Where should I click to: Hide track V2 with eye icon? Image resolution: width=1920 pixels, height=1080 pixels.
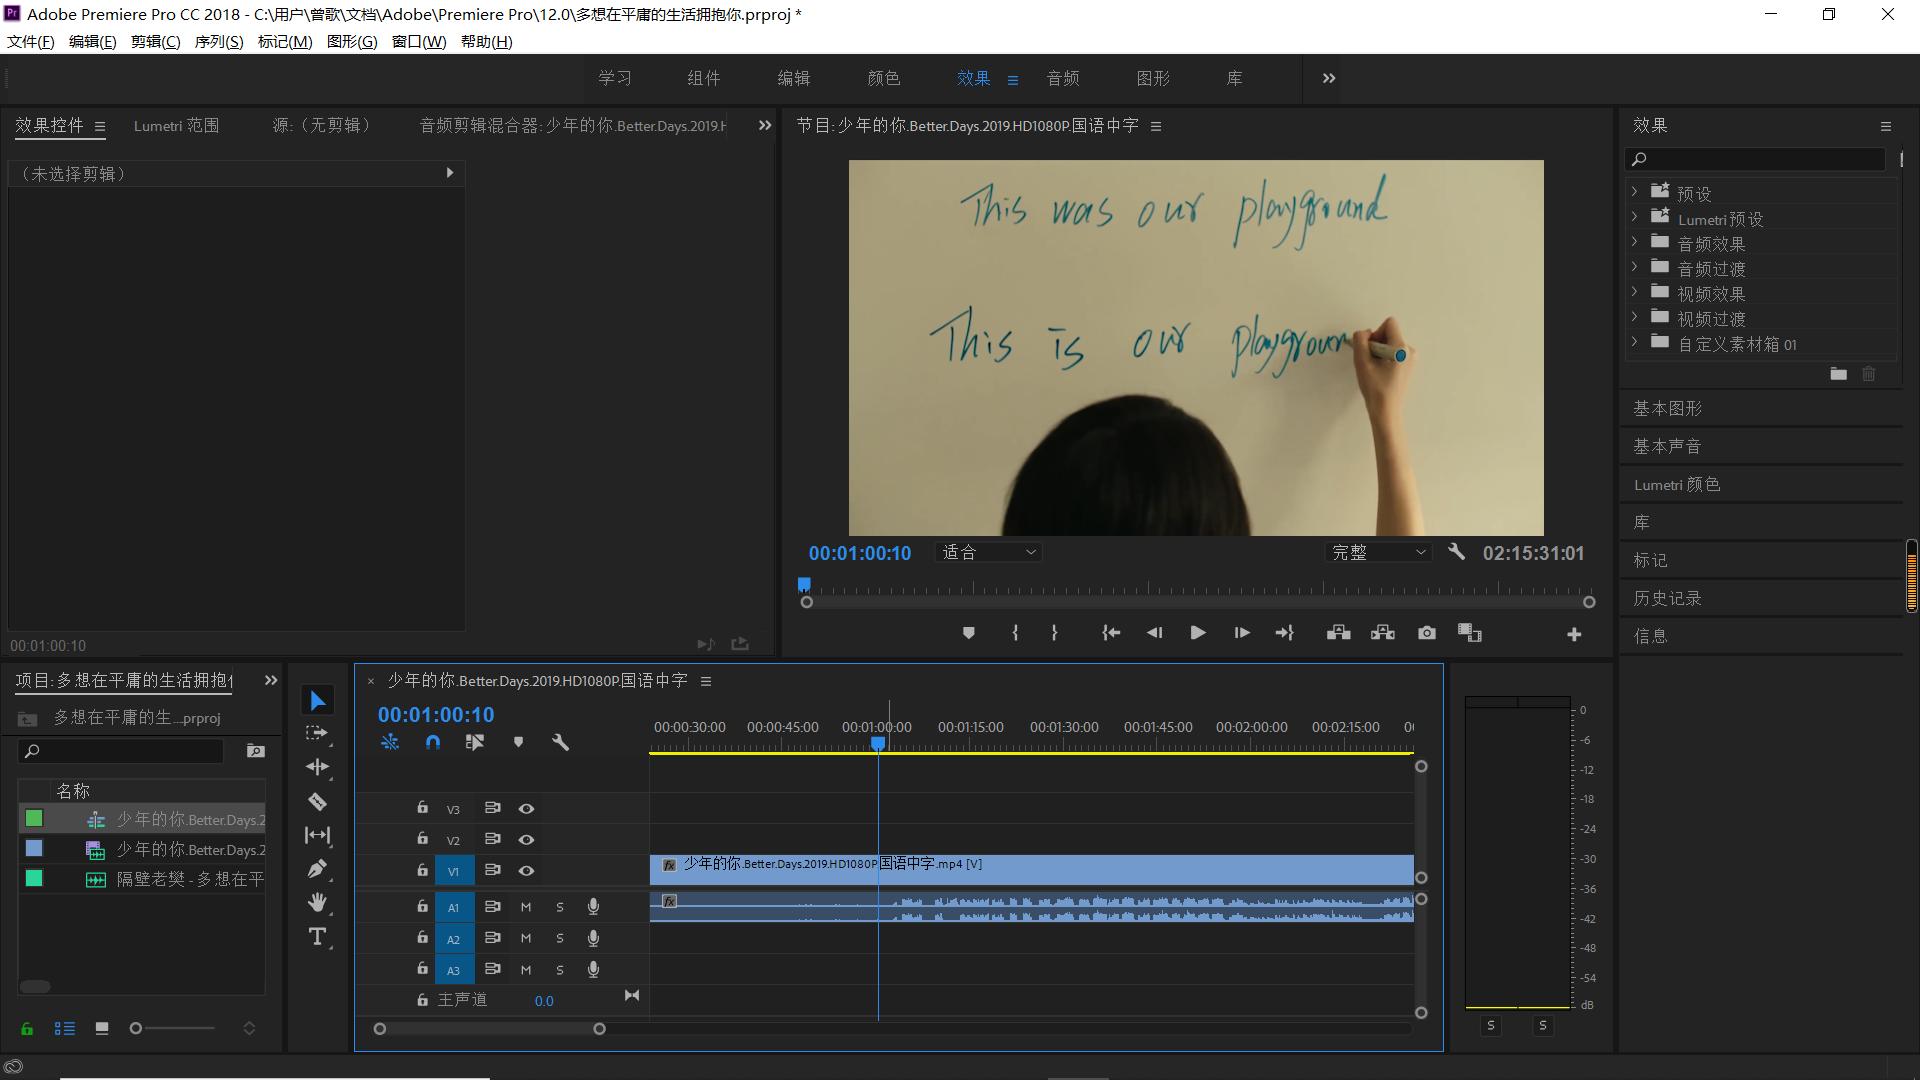tap(526, 840)
